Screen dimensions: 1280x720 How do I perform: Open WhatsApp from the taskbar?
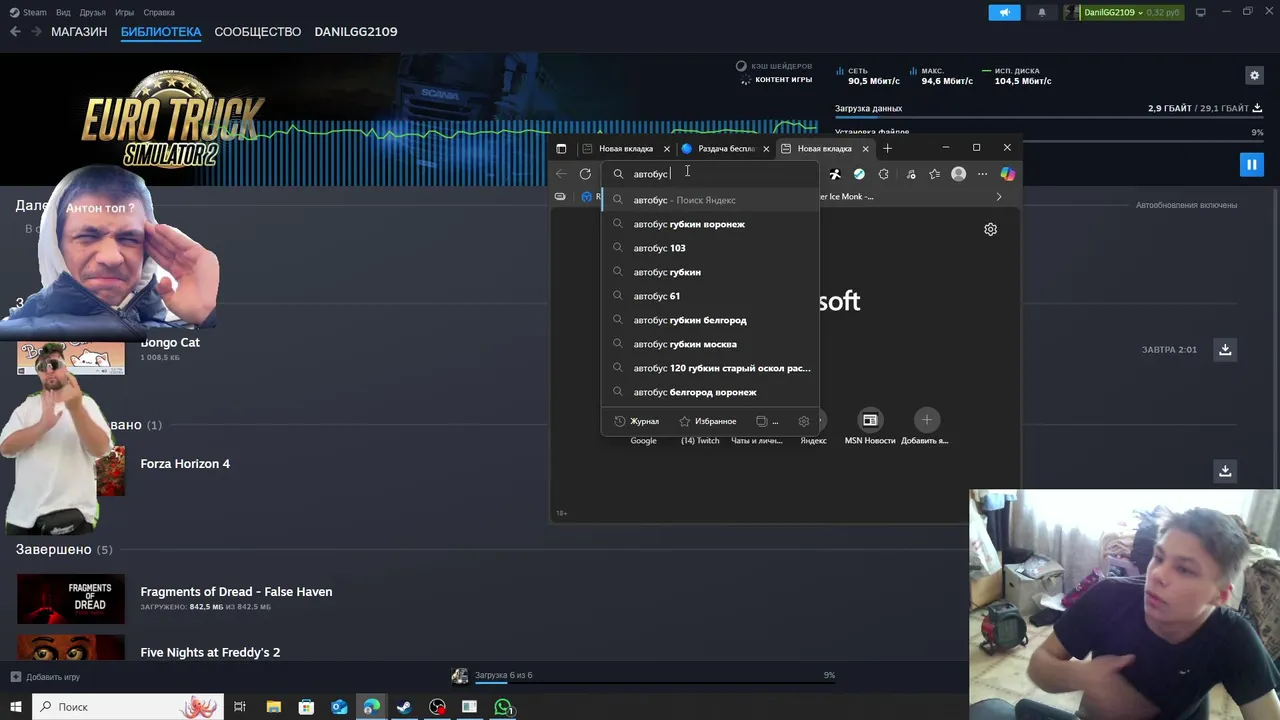coord(503,707)
